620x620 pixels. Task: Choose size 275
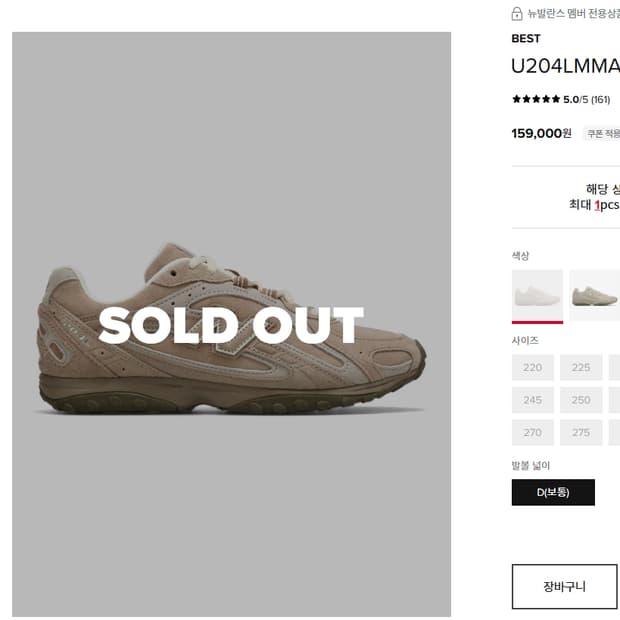tap(581, 432)
